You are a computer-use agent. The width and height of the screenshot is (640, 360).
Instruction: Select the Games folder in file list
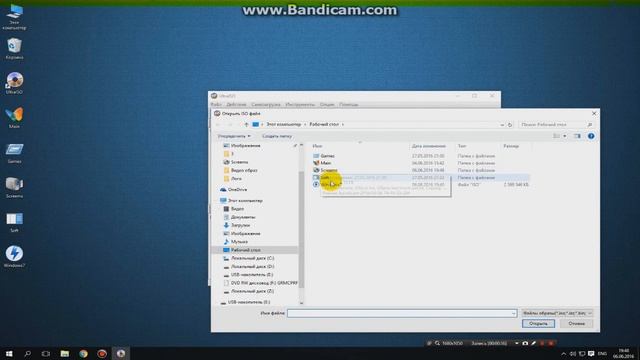coord(327,156)
